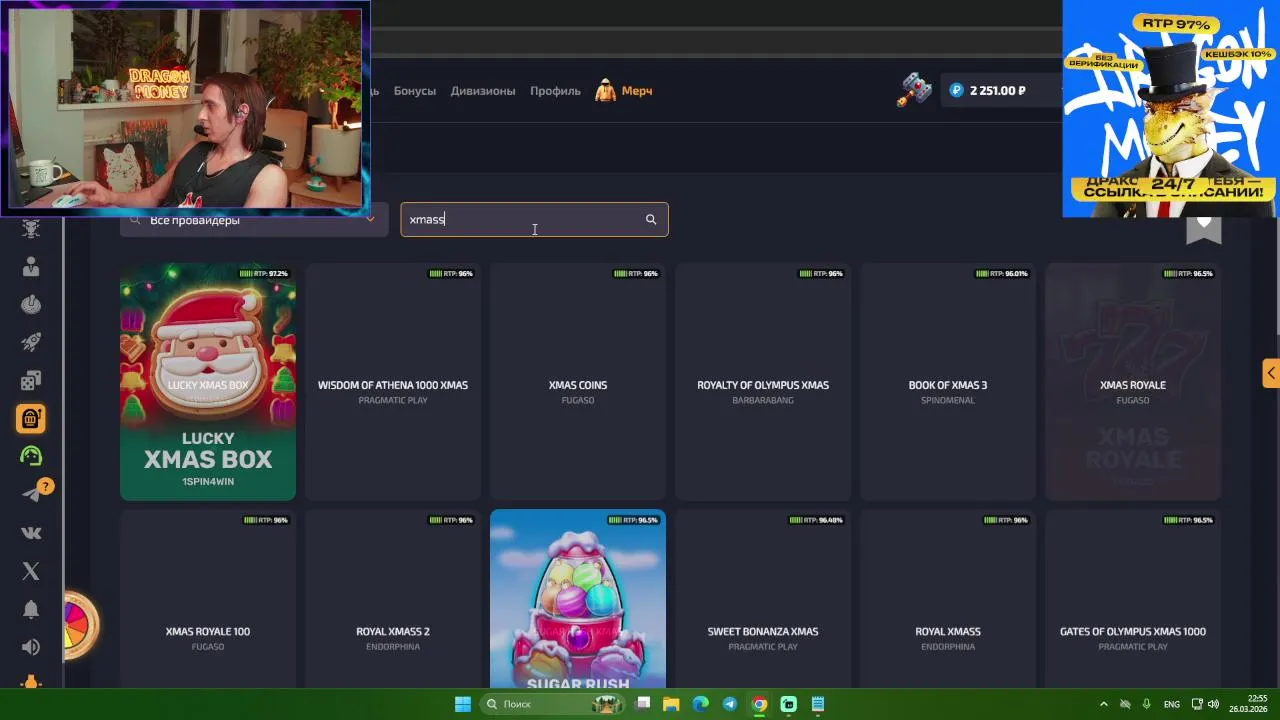Open the clock showing 22:55

1248,704
